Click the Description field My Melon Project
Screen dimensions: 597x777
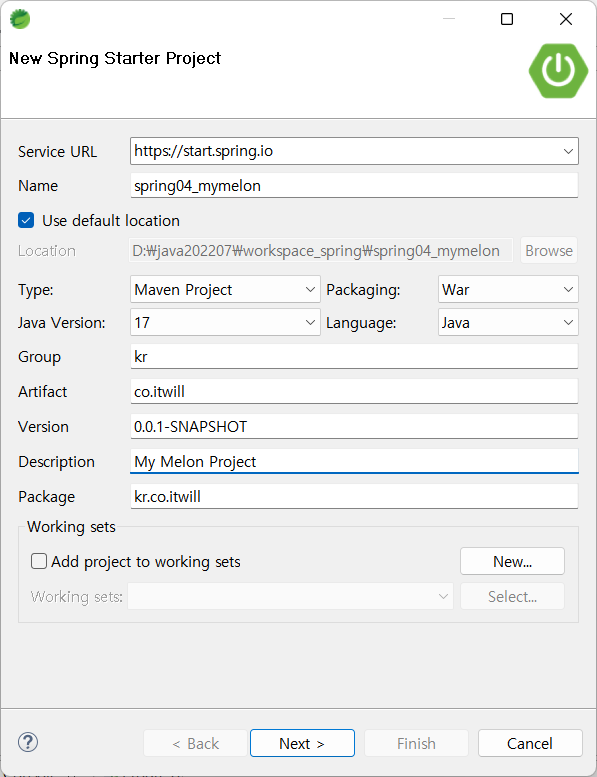pyautogui.click(x=354, y=461)
